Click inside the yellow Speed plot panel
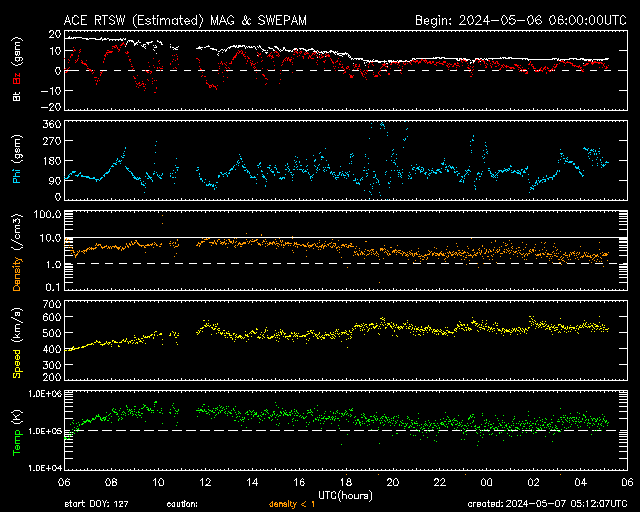640x512 pixels. coord(346,340)
